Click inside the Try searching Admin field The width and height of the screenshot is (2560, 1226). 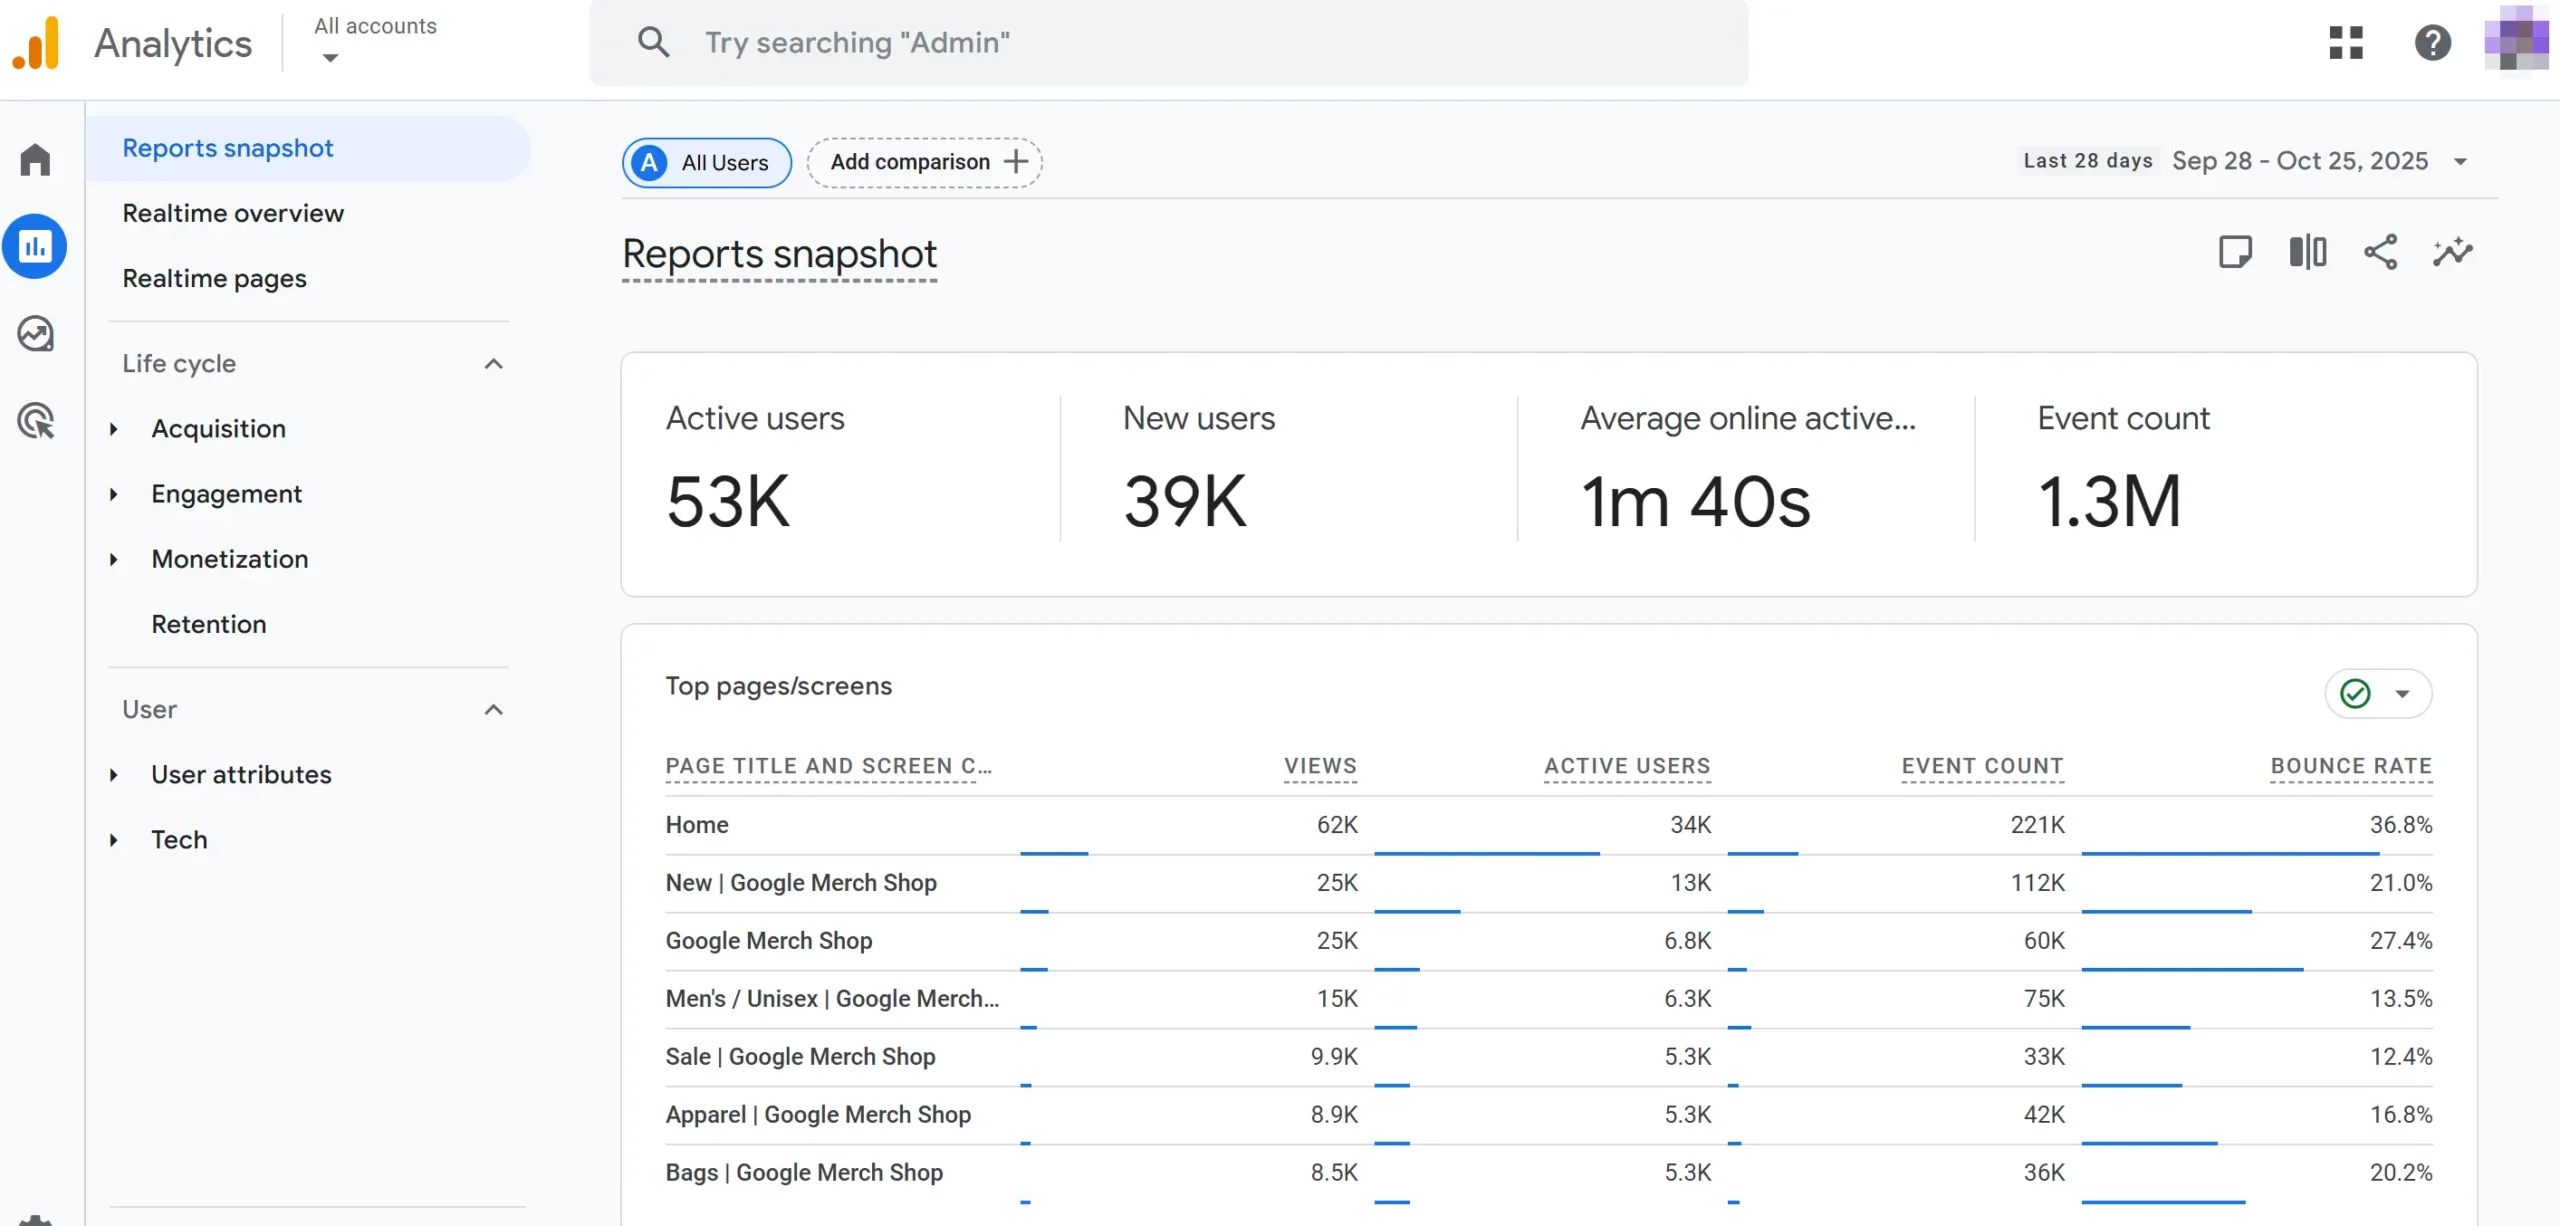click(1100, 42)
